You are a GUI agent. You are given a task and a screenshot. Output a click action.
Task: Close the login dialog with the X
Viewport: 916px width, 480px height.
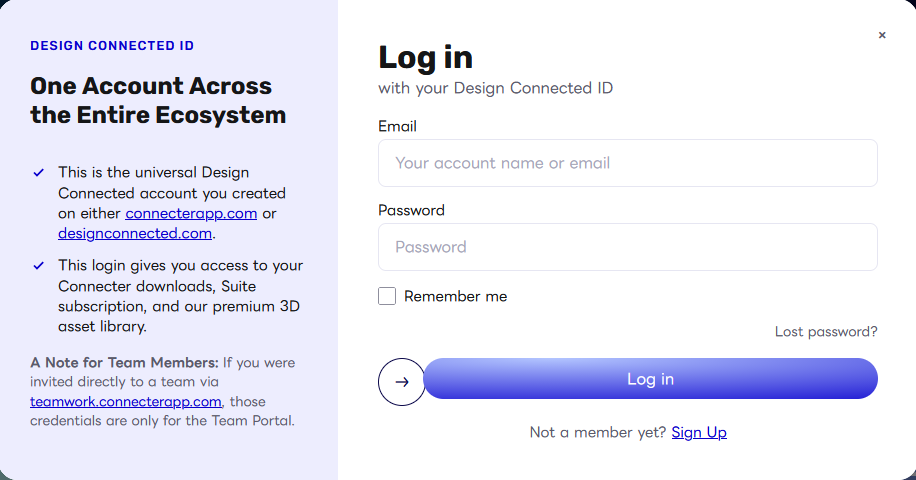[x=882, y=35]
